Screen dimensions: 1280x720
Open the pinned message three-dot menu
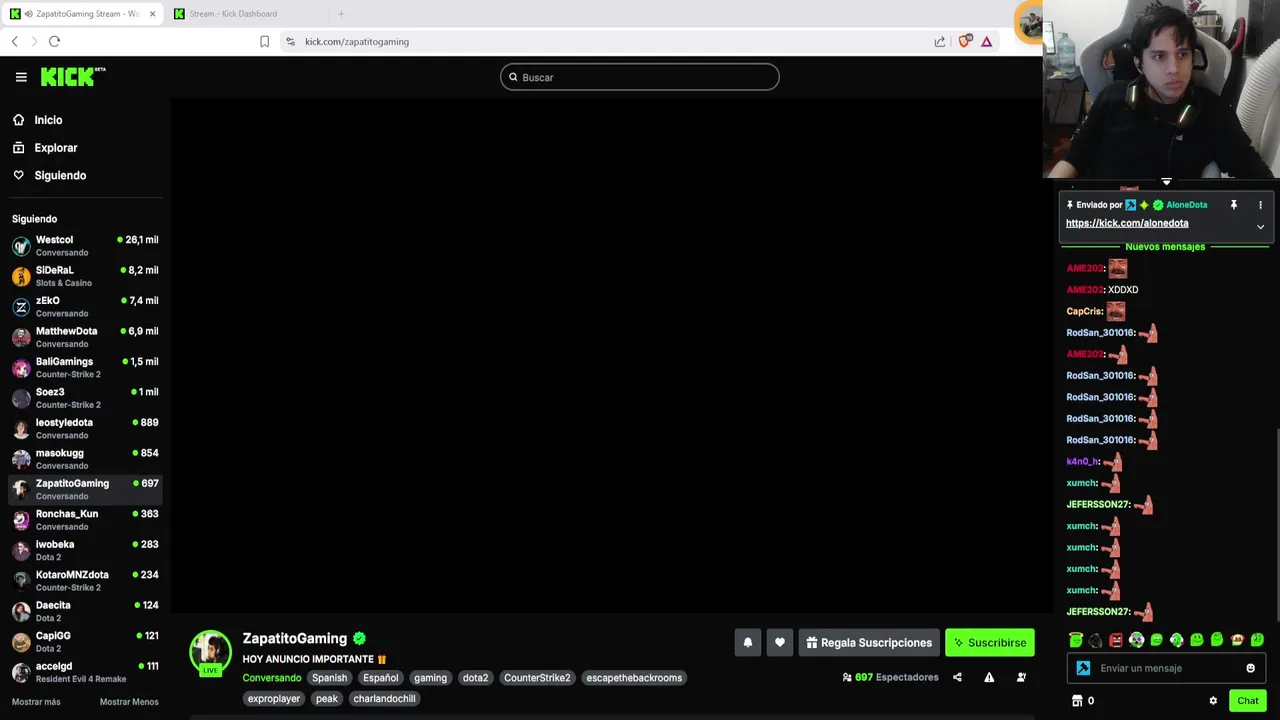[1260, 205]
